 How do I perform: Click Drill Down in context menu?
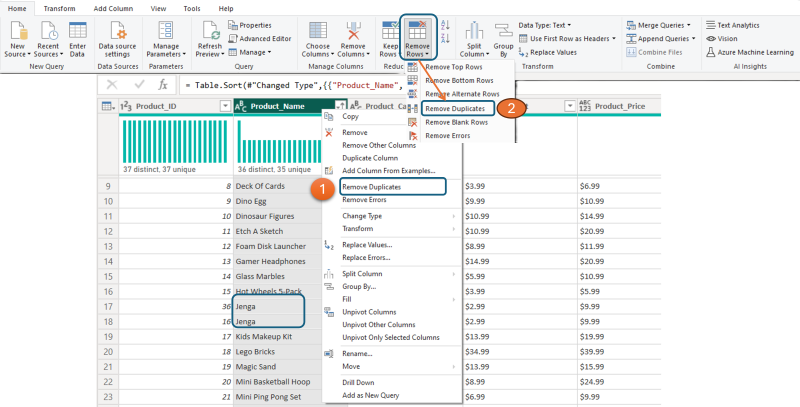point(358,383)
